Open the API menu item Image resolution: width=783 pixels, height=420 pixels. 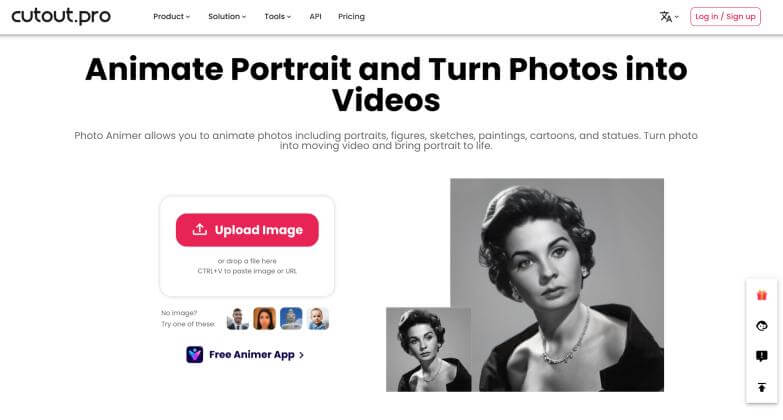[x=315, y=17]
